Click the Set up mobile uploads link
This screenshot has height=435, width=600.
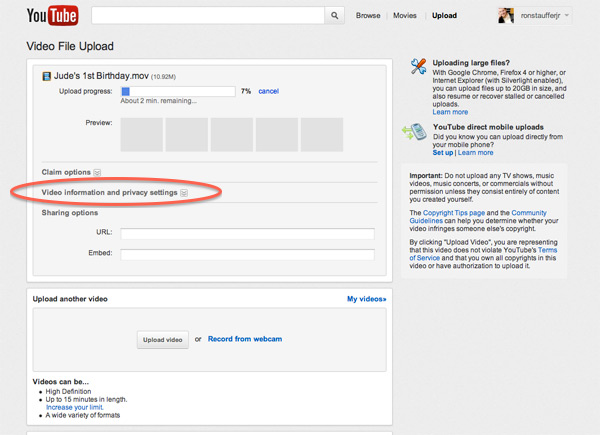point(443,153)
